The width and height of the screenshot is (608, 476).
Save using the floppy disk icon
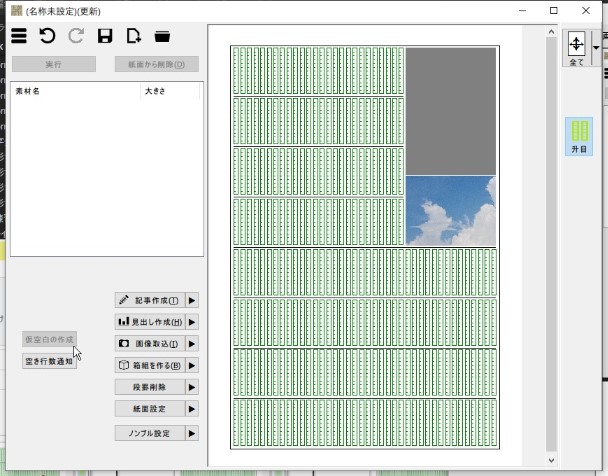(105, 36)
